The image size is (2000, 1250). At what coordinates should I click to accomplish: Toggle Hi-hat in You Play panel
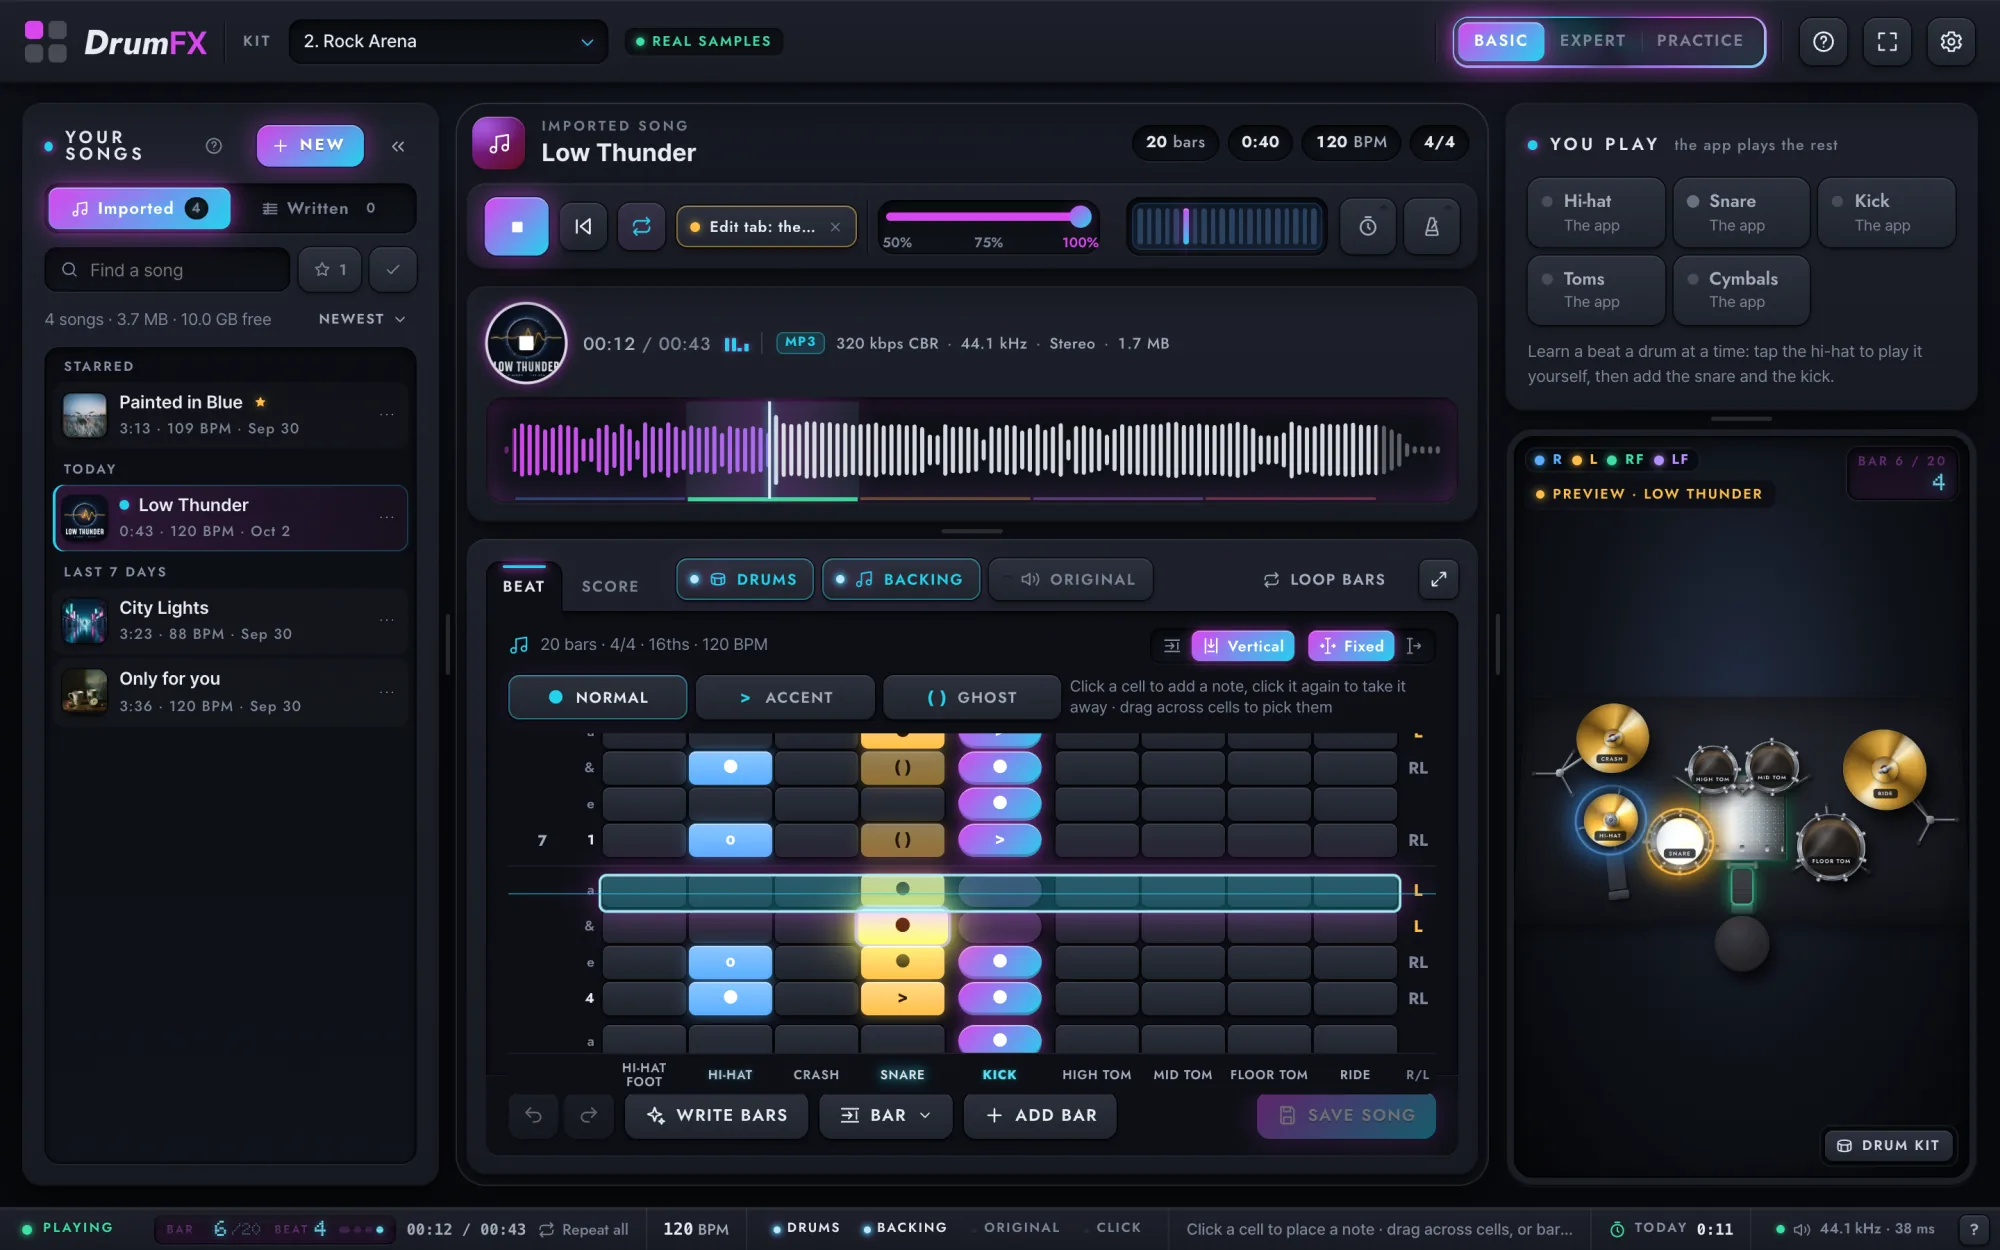[x=1595, y=212]
